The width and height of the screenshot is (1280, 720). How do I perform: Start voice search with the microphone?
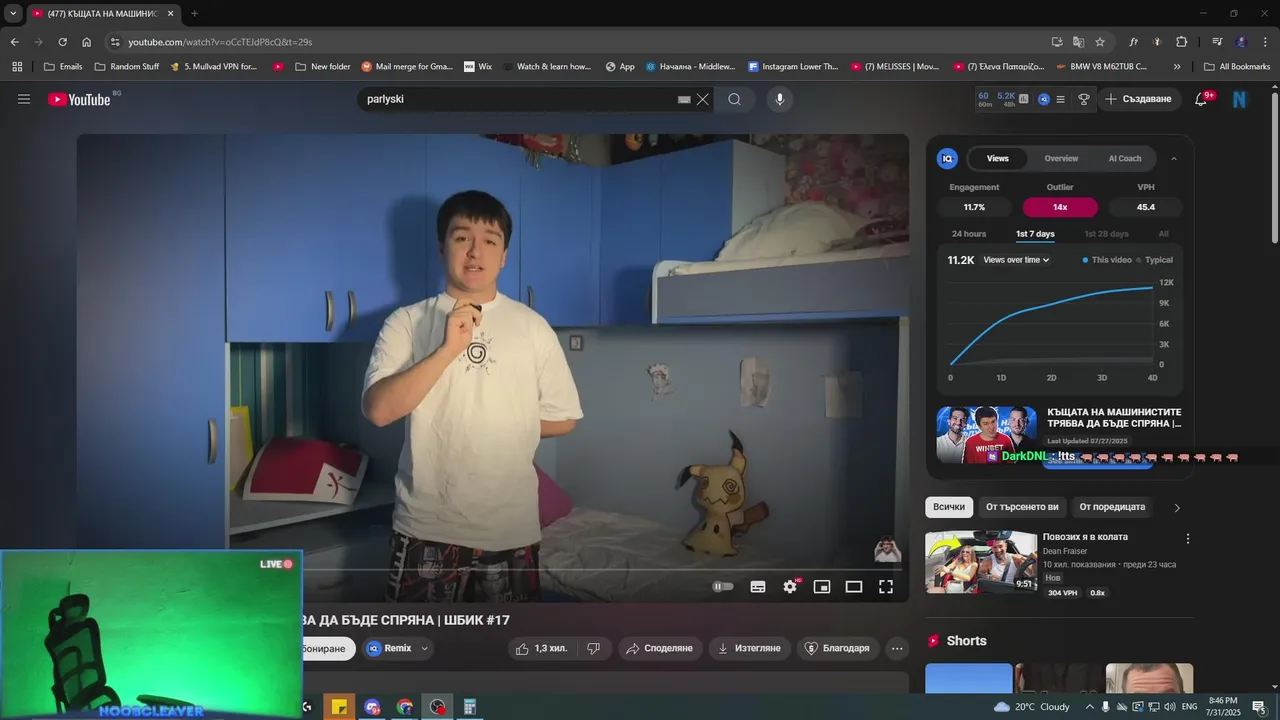click(x=780, y=99)
